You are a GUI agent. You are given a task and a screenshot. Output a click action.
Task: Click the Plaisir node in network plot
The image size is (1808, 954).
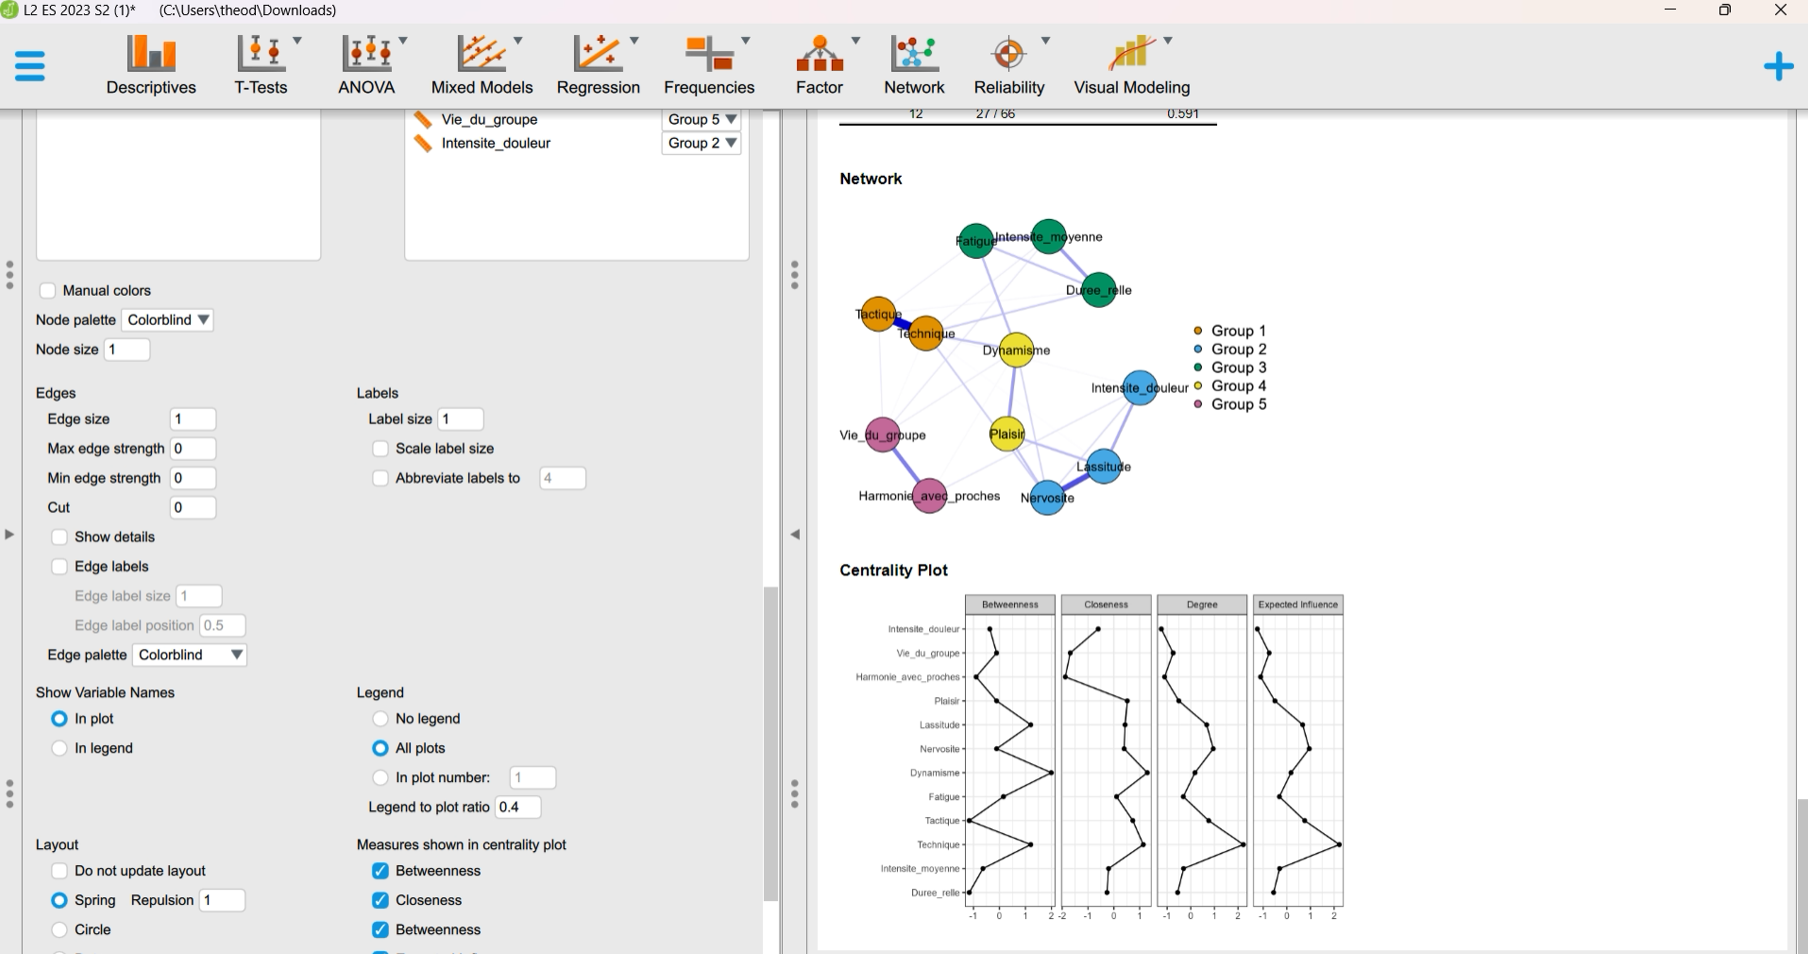pyautogui.click(x=1007, y=434)
